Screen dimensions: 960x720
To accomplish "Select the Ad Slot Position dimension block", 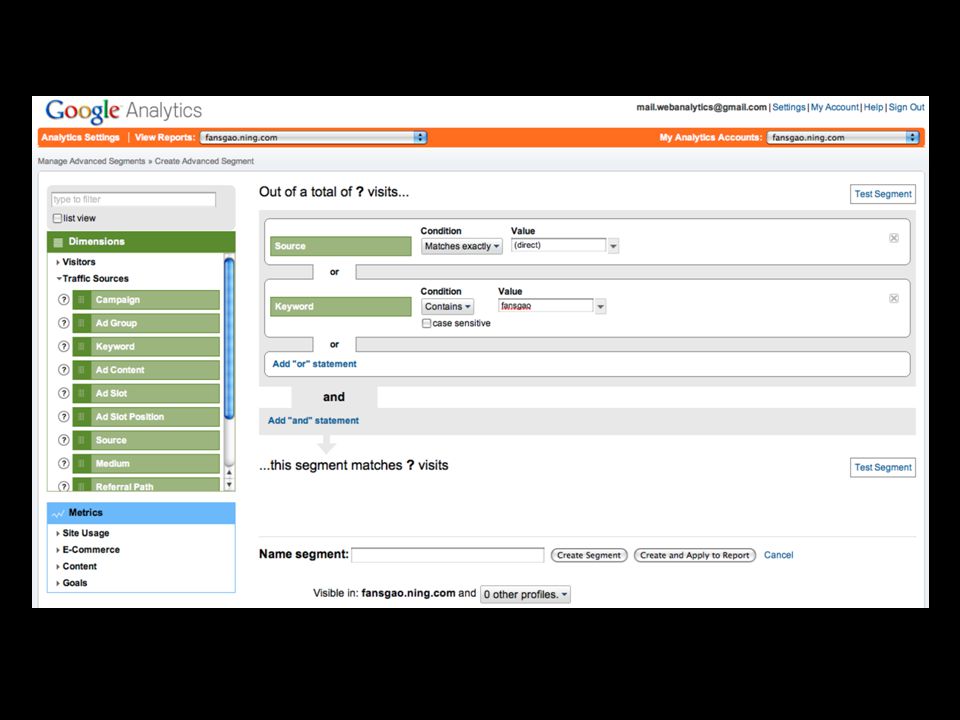I will pos(146,417).
